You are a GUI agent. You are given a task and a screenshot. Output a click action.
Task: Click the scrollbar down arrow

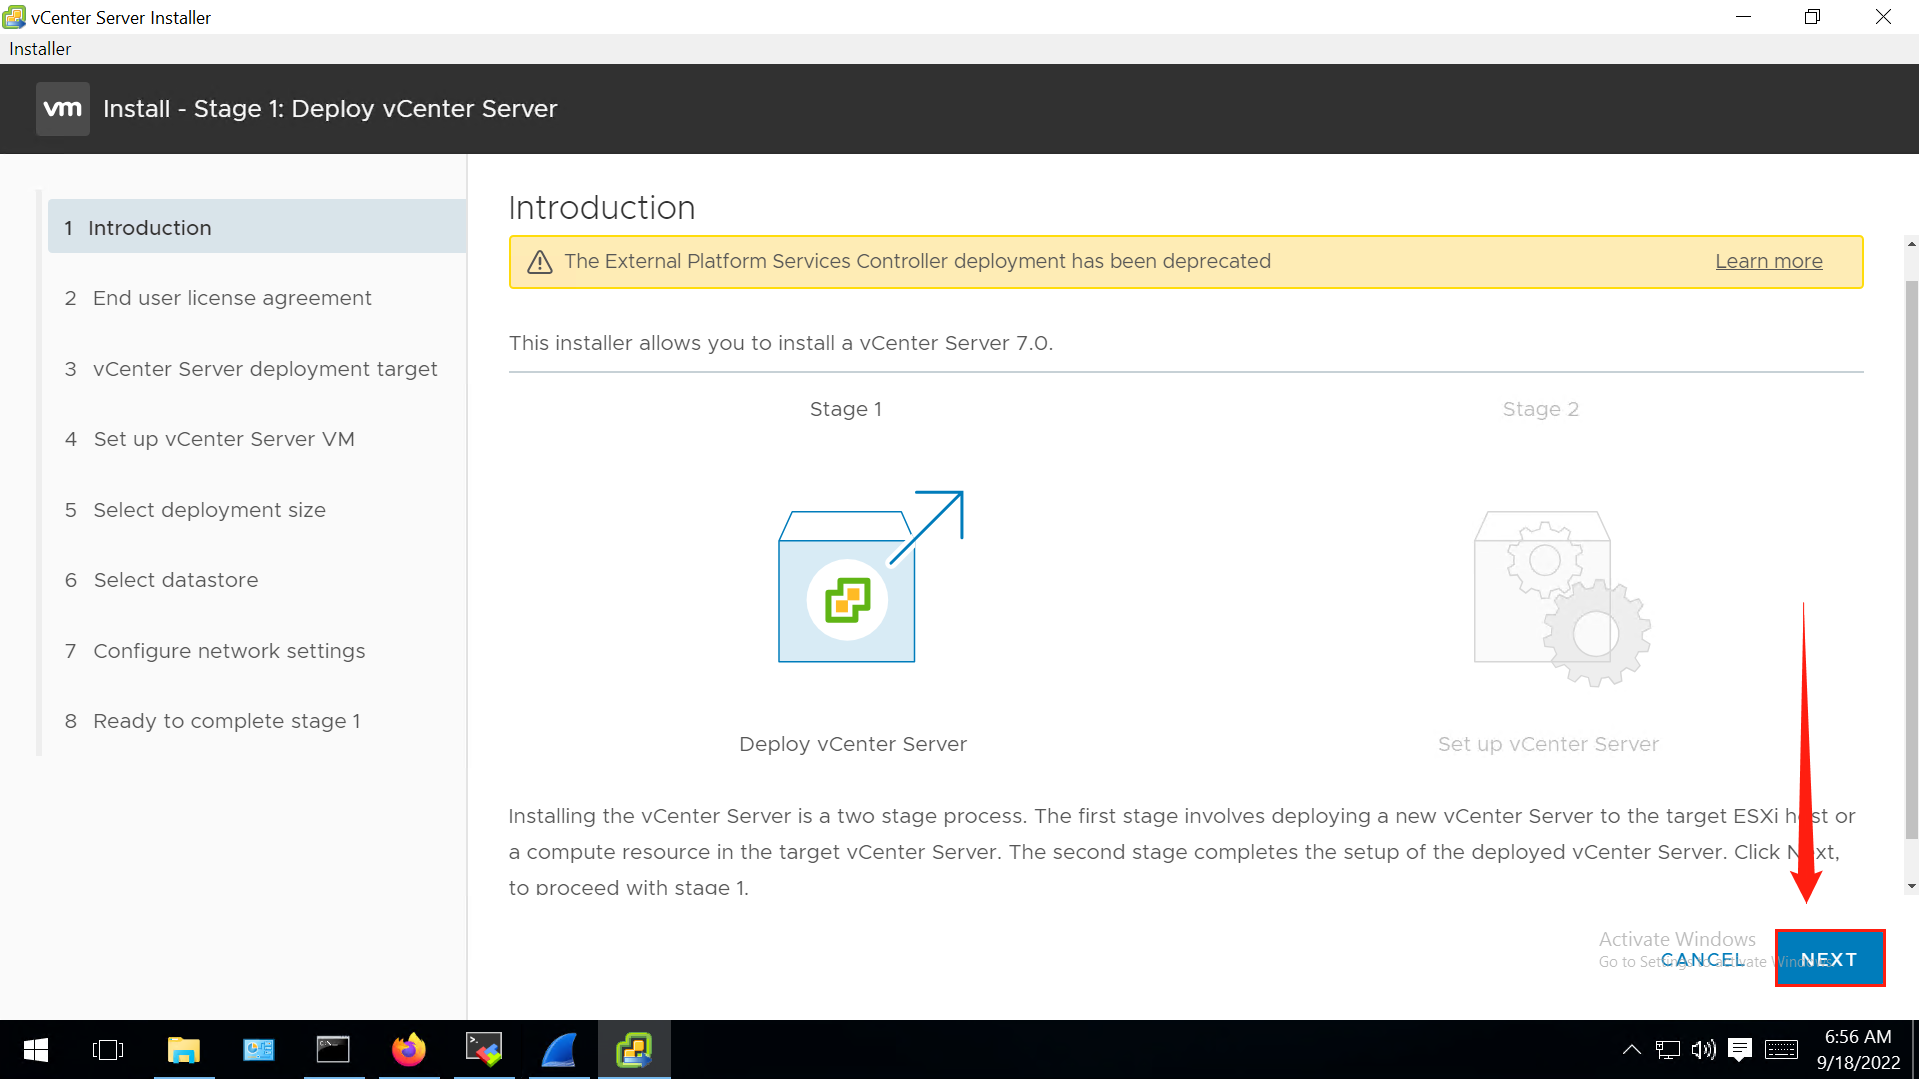pyautogui.click(x=1911, y=886)
